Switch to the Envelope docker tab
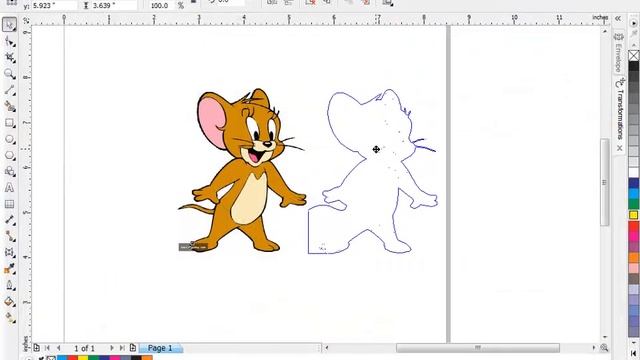 coord(618,53)
